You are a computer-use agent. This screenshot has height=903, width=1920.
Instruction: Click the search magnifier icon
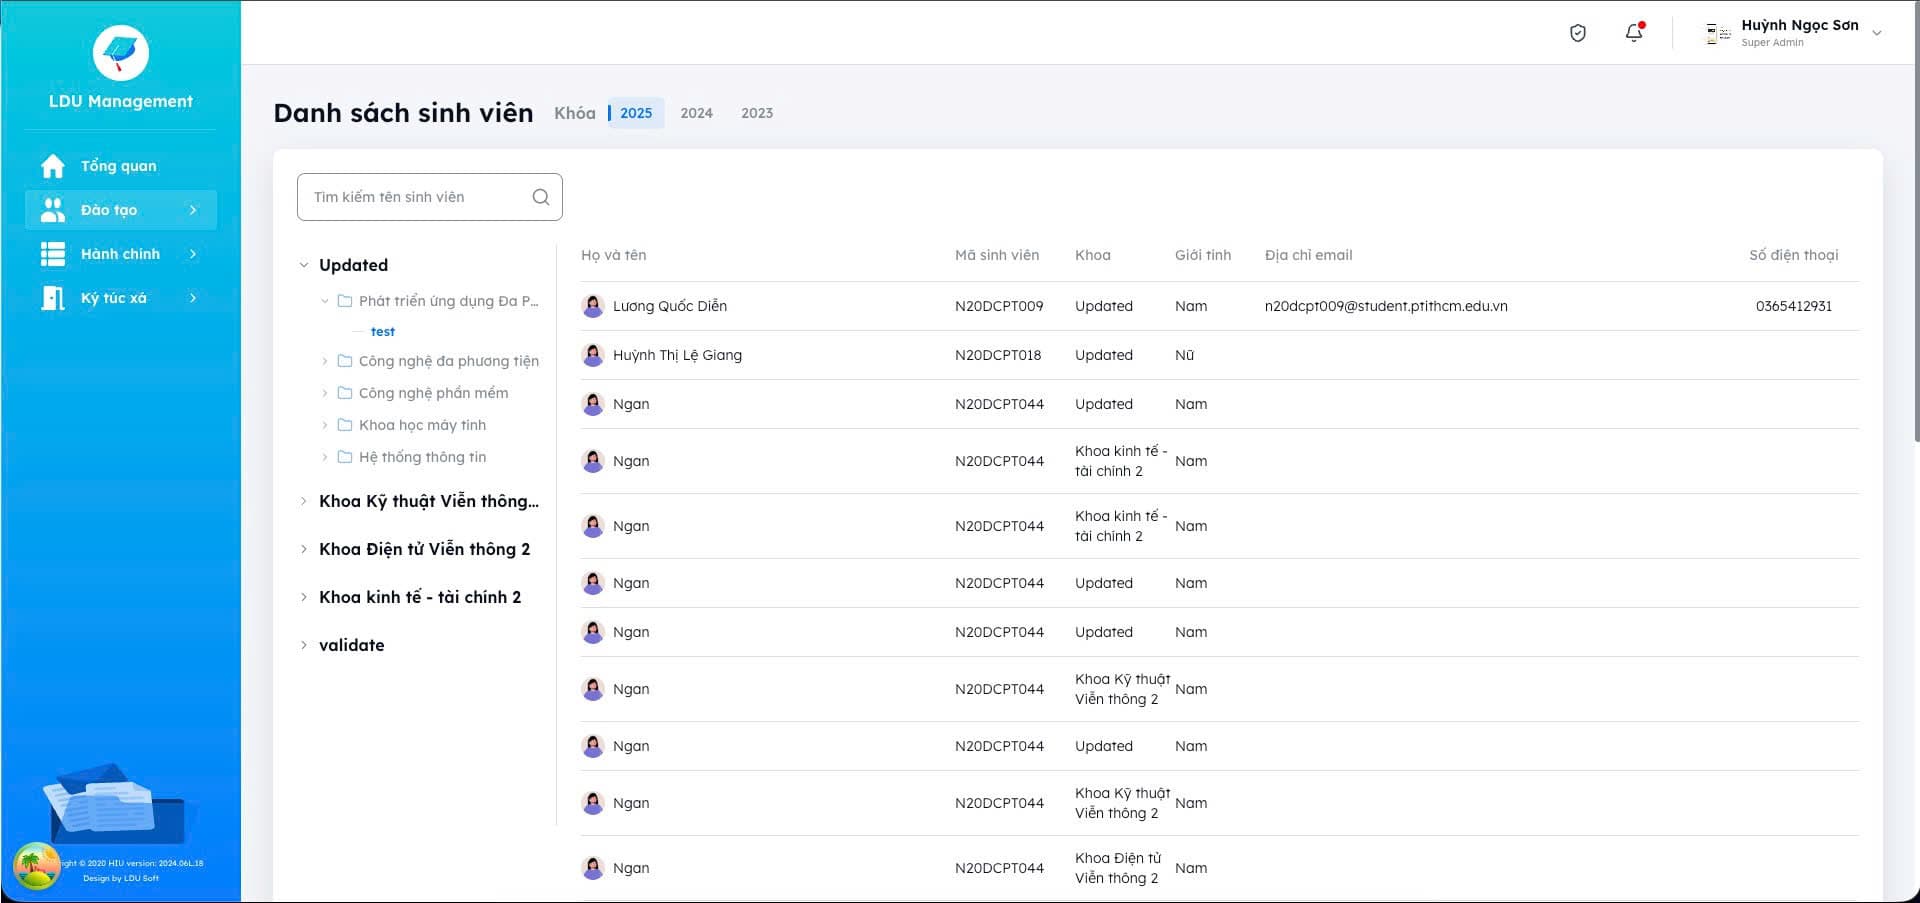point(541,197)
